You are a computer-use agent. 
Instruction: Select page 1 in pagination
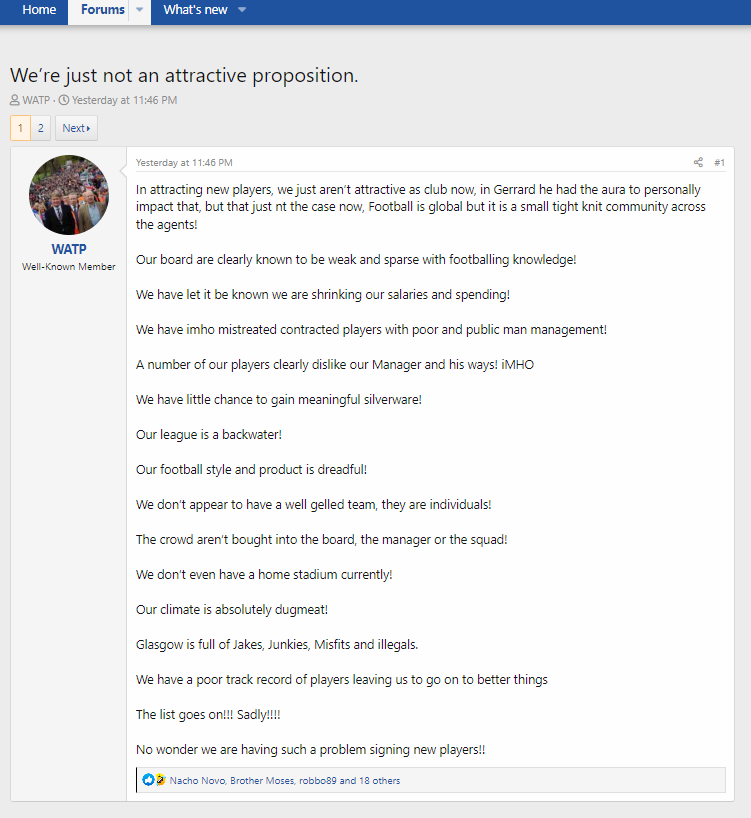20,128
